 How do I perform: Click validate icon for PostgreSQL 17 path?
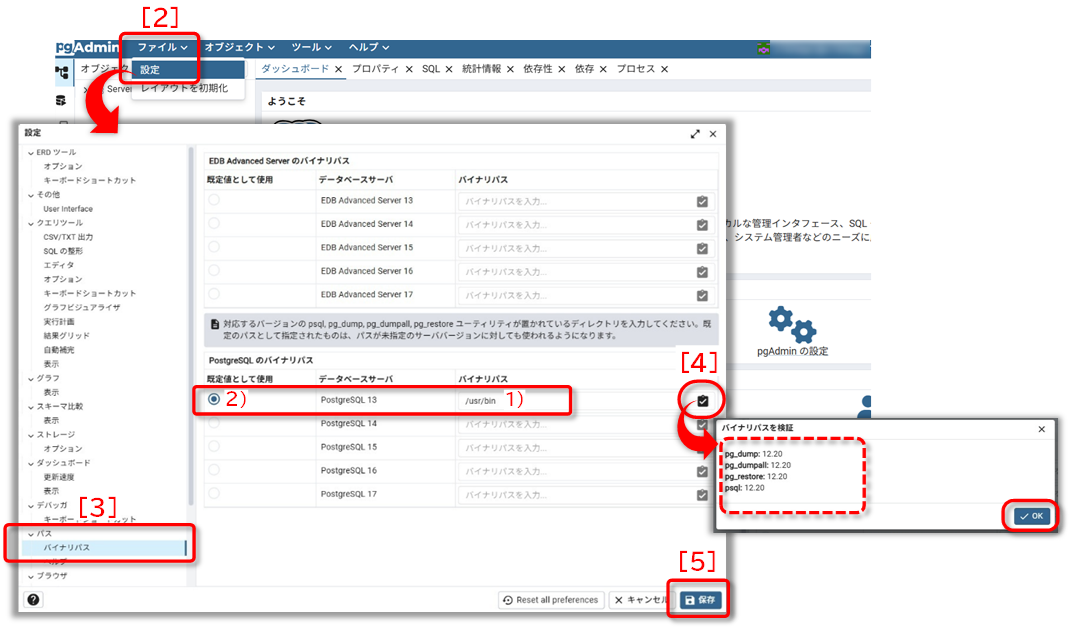(702, 494)
